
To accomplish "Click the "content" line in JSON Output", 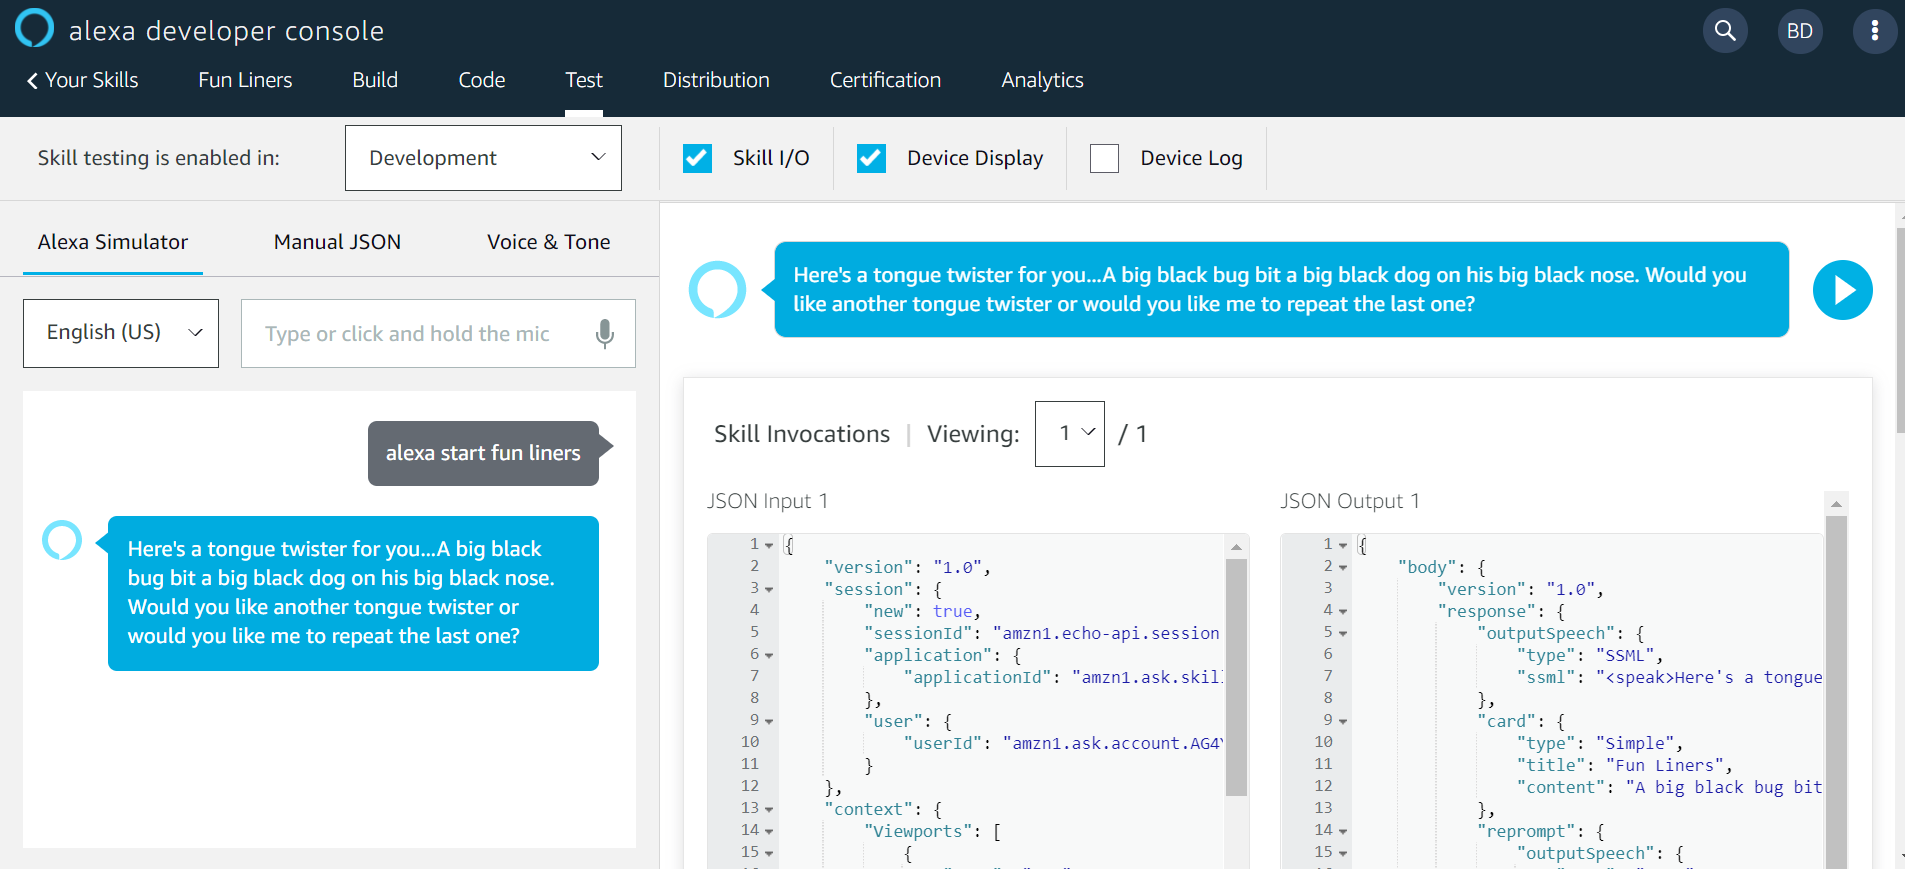I will (1670, 787).
